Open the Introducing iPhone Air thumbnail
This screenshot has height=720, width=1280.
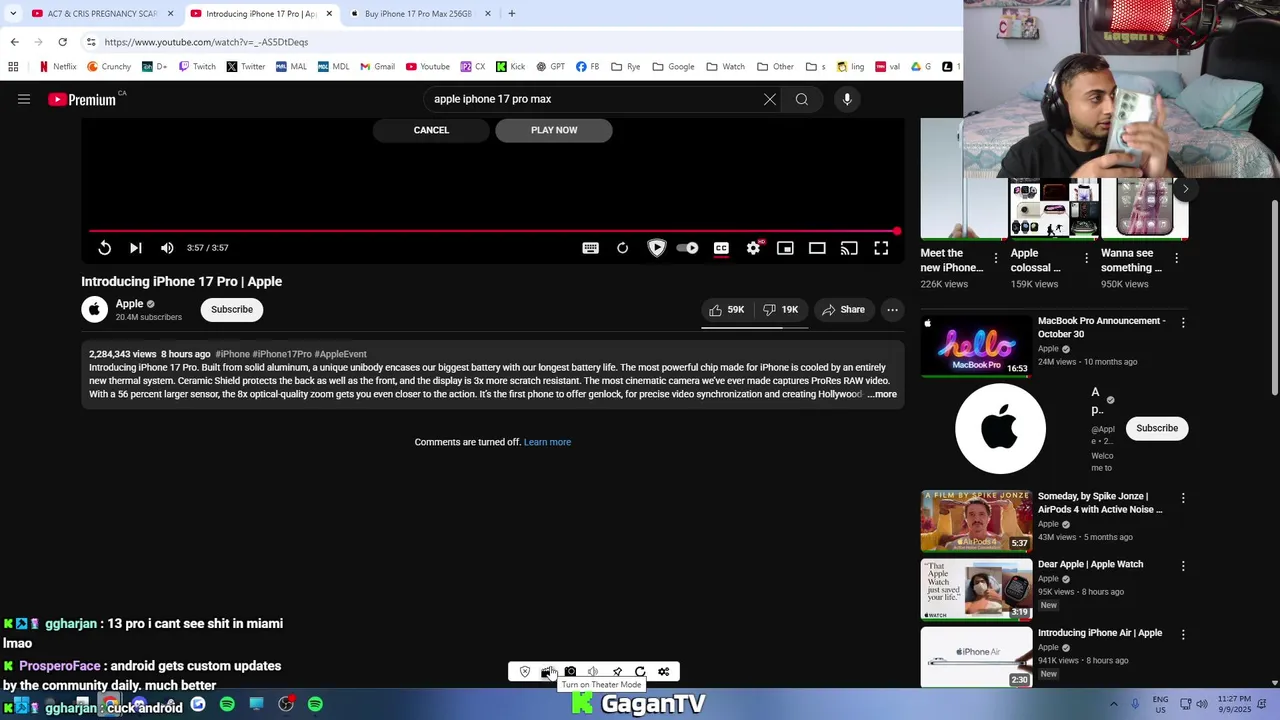pyautogui.click(x=976, y=657)
